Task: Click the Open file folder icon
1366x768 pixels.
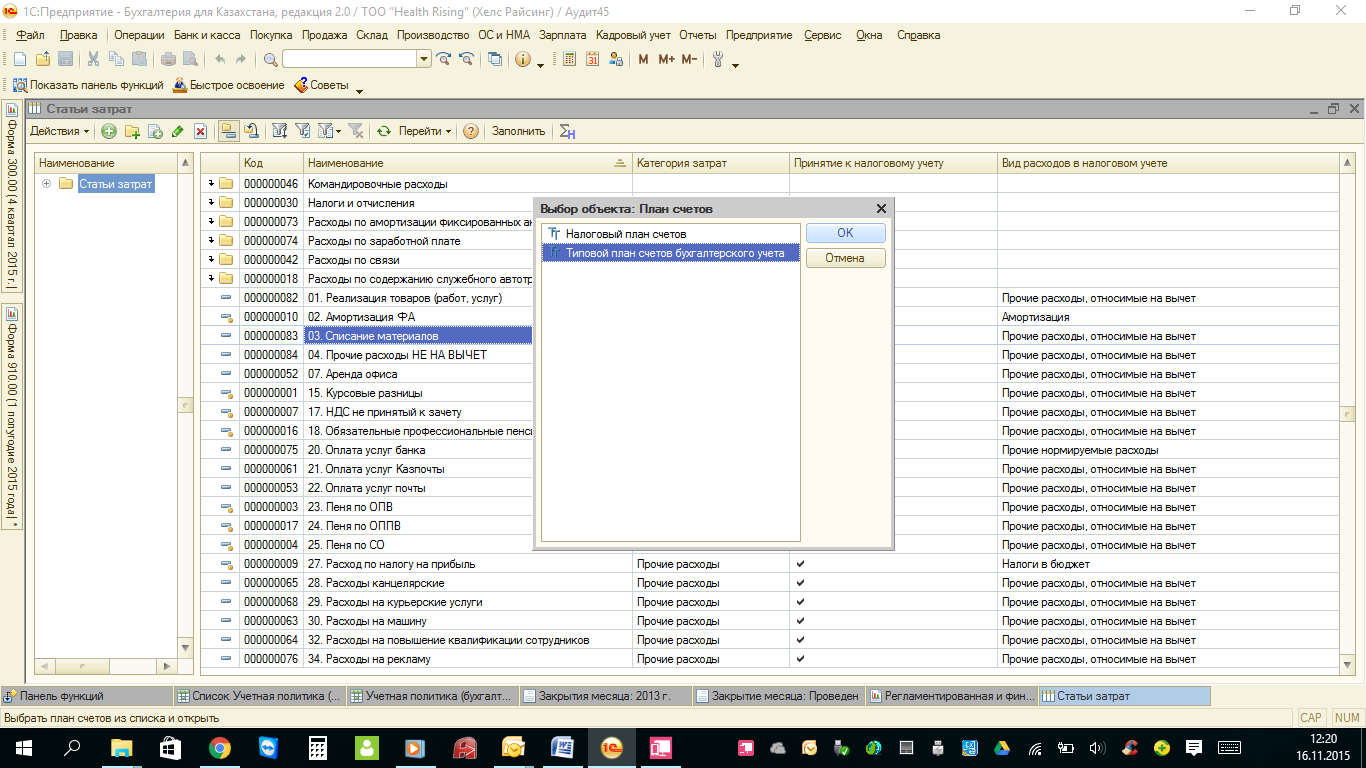Action: (42, 60)
